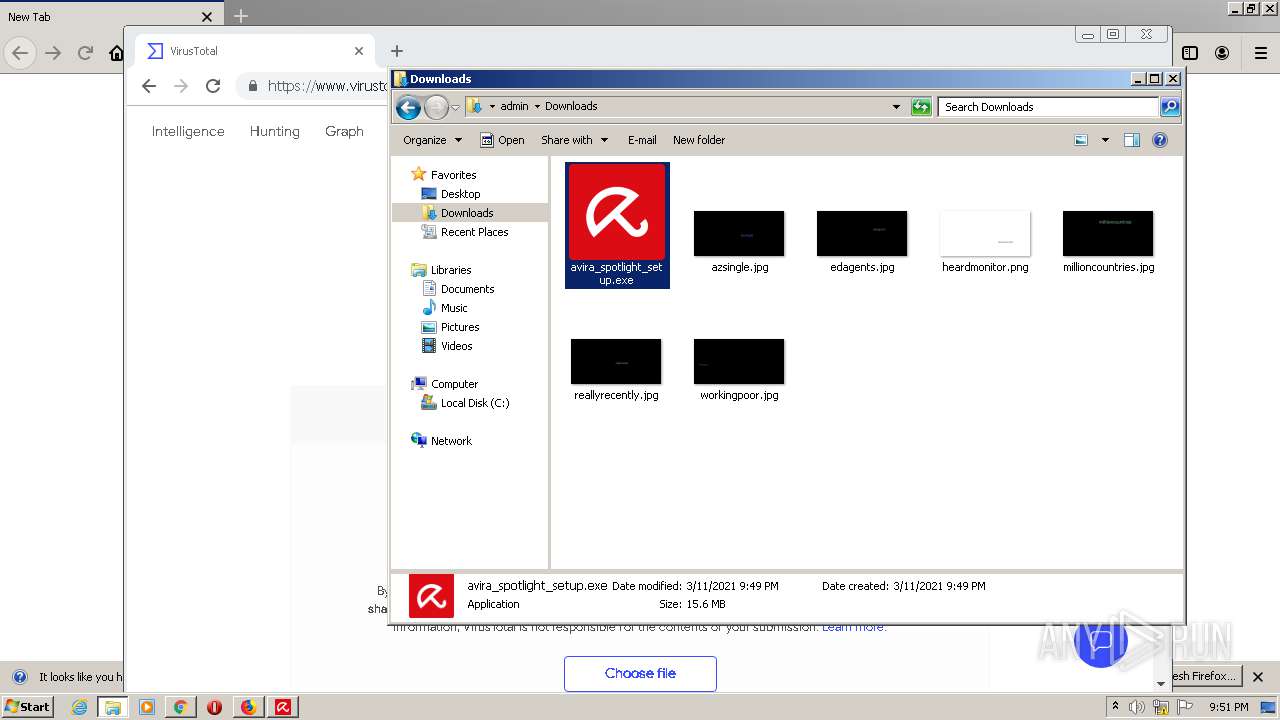Screen dimensions: 1280x720
Task: Select Libraries in navigation pane
Action: (x=451, y=270)
